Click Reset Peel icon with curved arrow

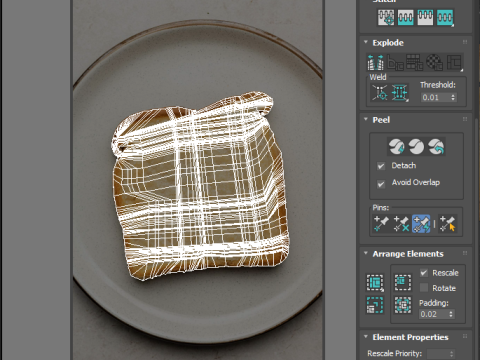pos(436,147)
